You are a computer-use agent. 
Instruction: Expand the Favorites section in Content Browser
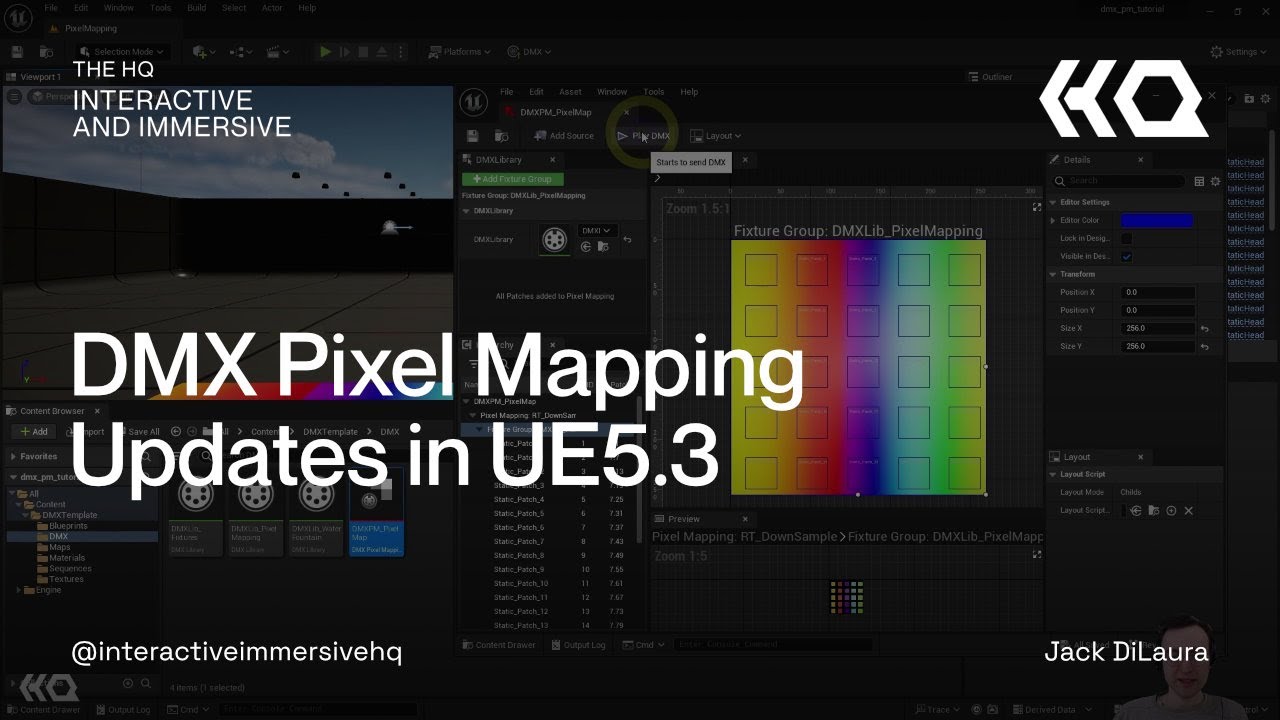[13, 456]
